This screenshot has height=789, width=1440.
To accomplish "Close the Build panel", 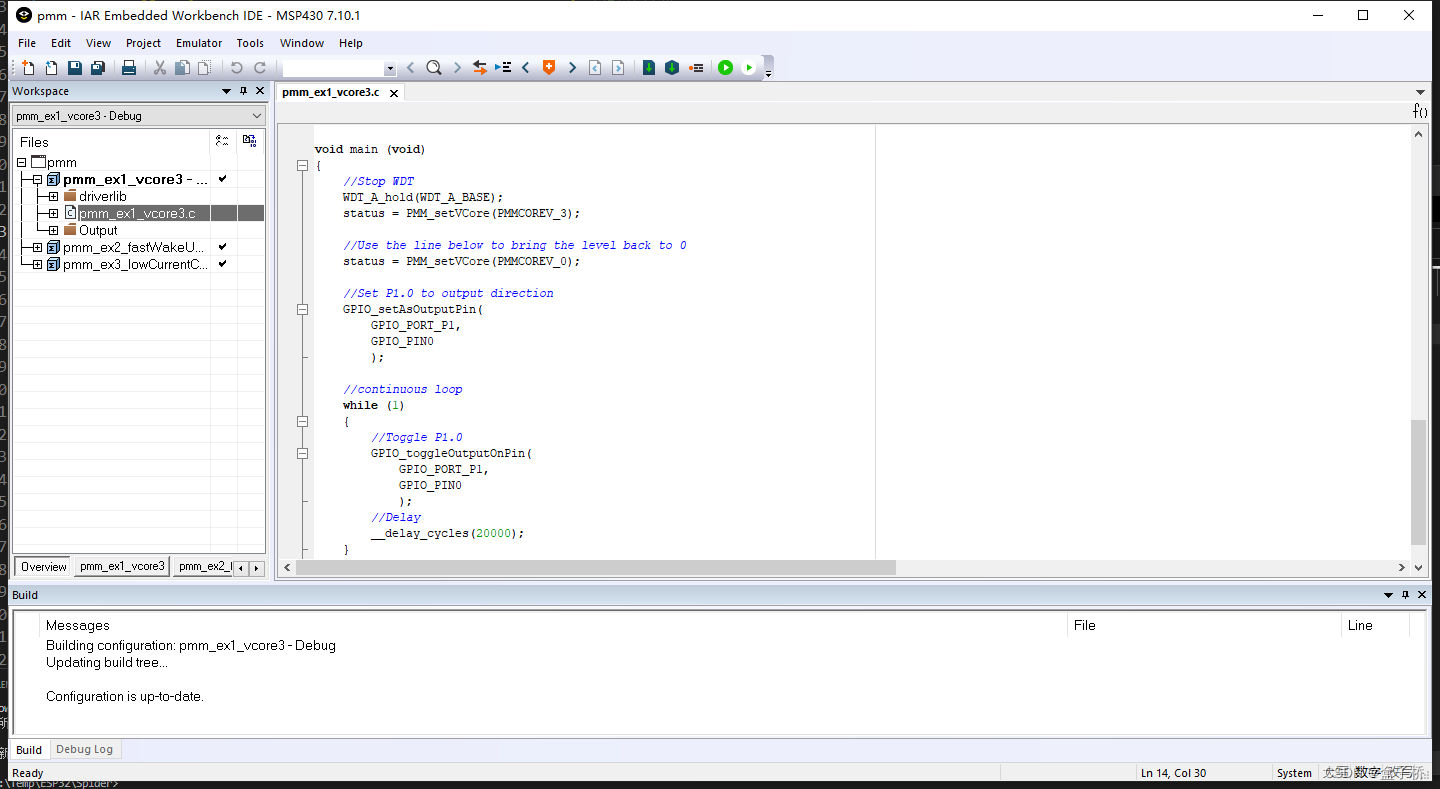I will (1423, 595).
